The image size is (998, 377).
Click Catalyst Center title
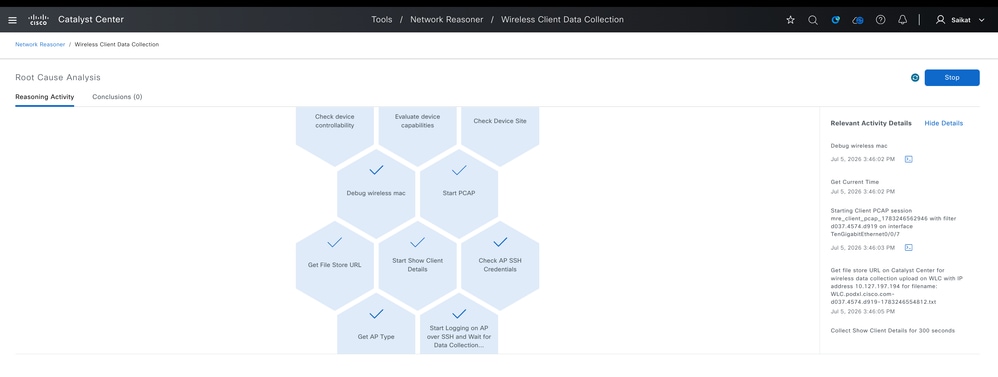coord(91,20)
